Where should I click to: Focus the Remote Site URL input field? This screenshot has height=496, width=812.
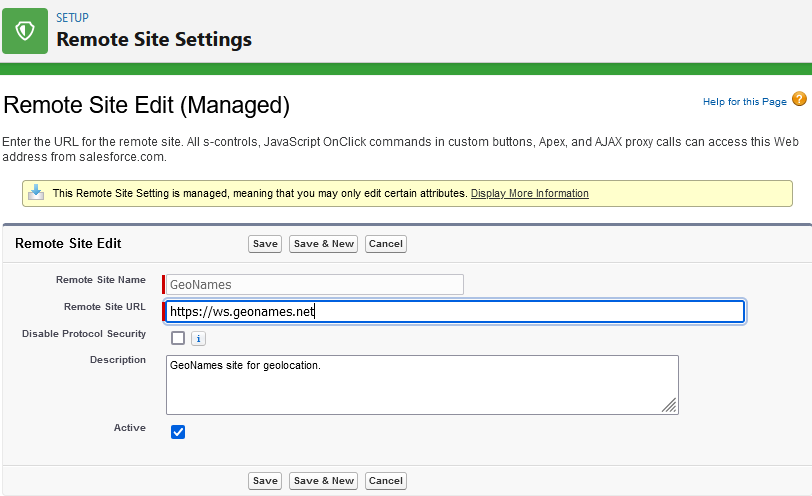point(455,312)
